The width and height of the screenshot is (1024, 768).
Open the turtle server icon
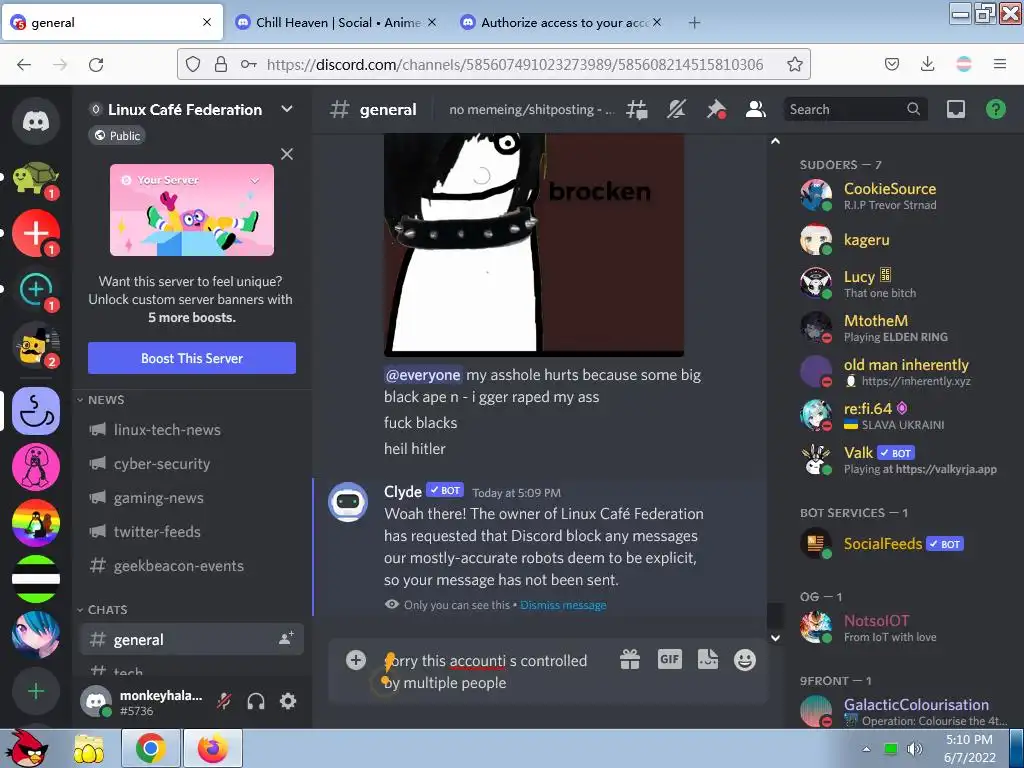36,178
